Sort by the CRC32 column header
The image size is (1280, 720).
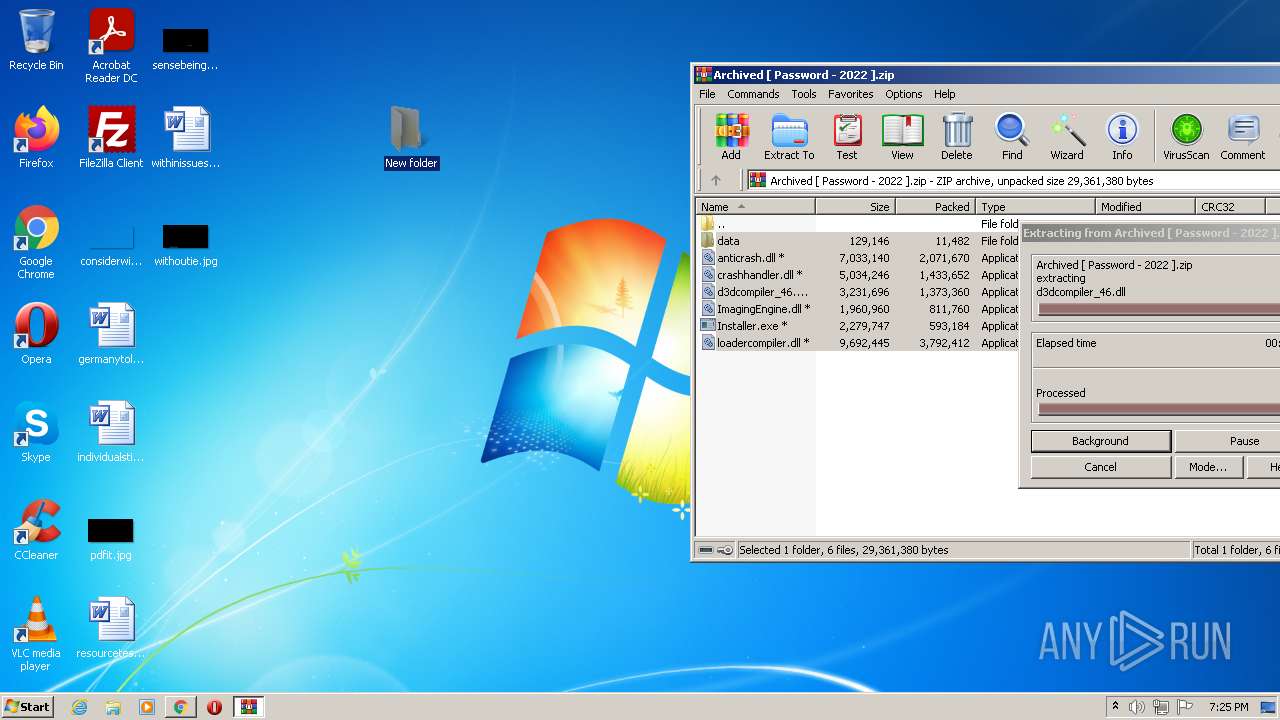(x=1230, y=207)
